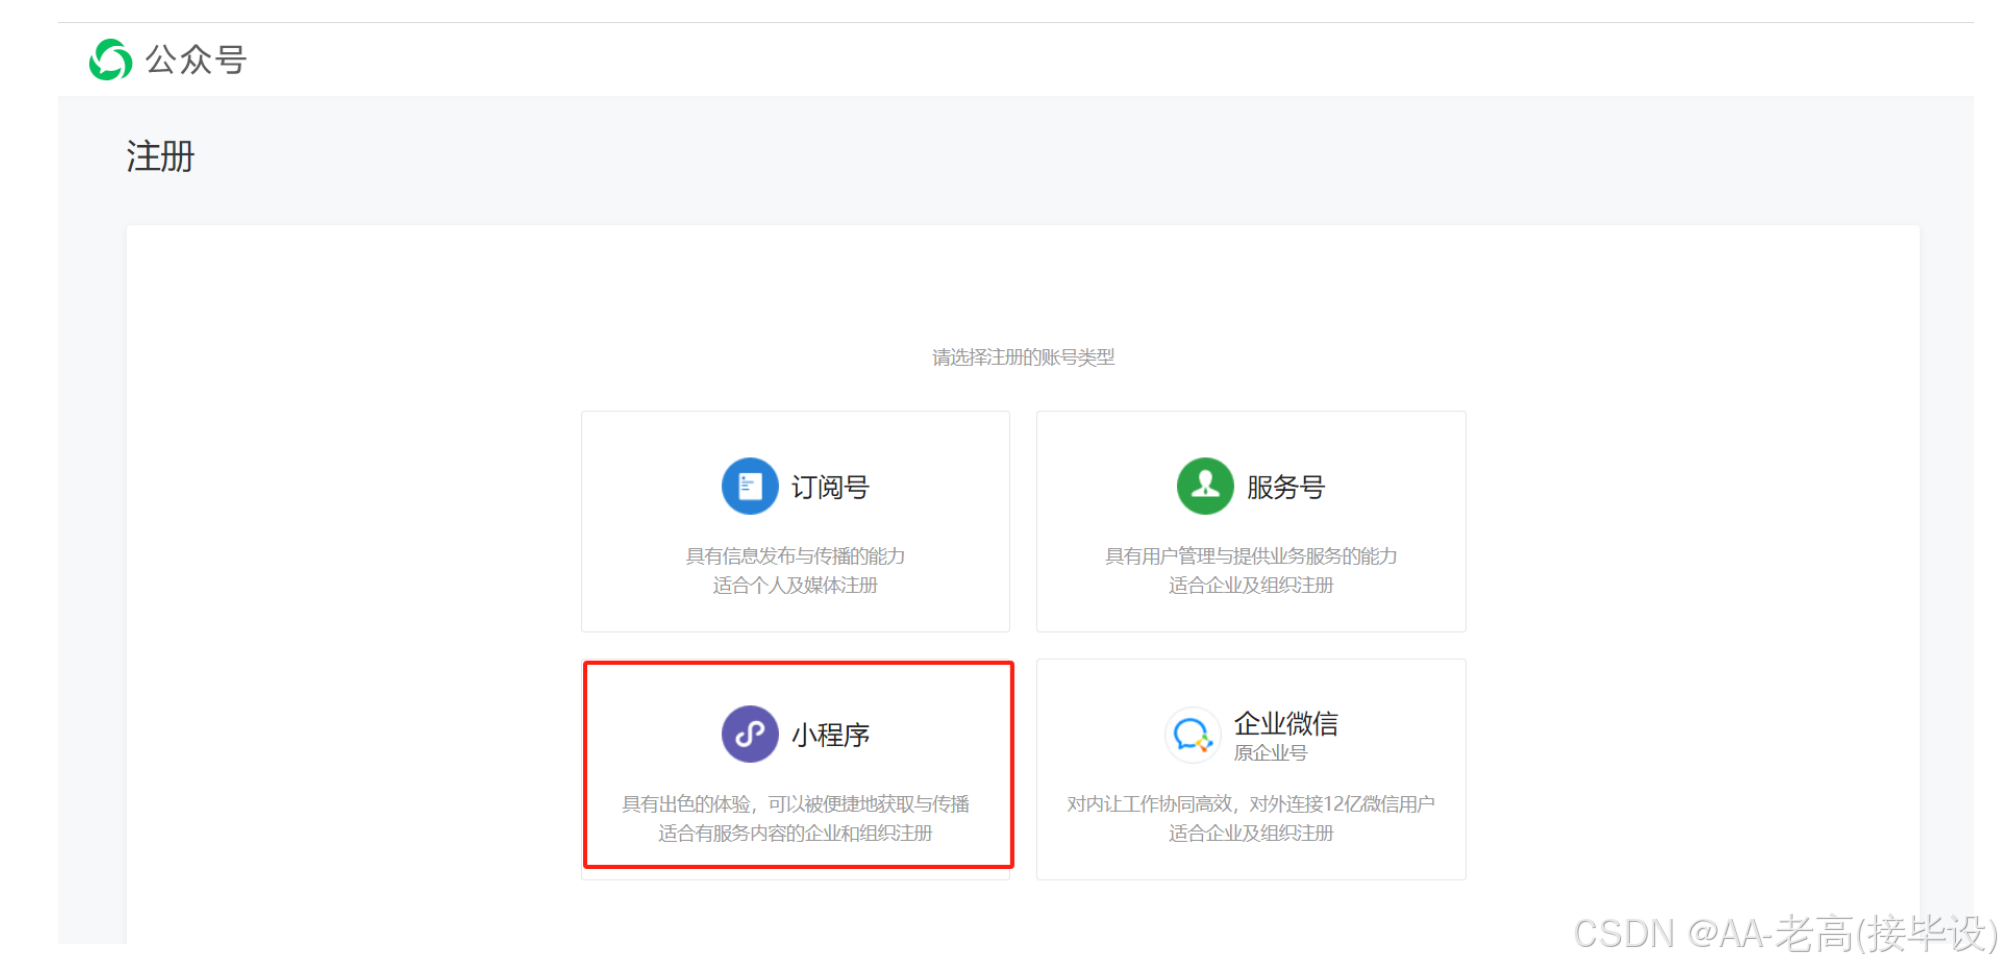Click the 企业微信 chat bubble icon
Viewport: 2002px width, 968px height.
pyautogui.click(x=1193, y=735)
